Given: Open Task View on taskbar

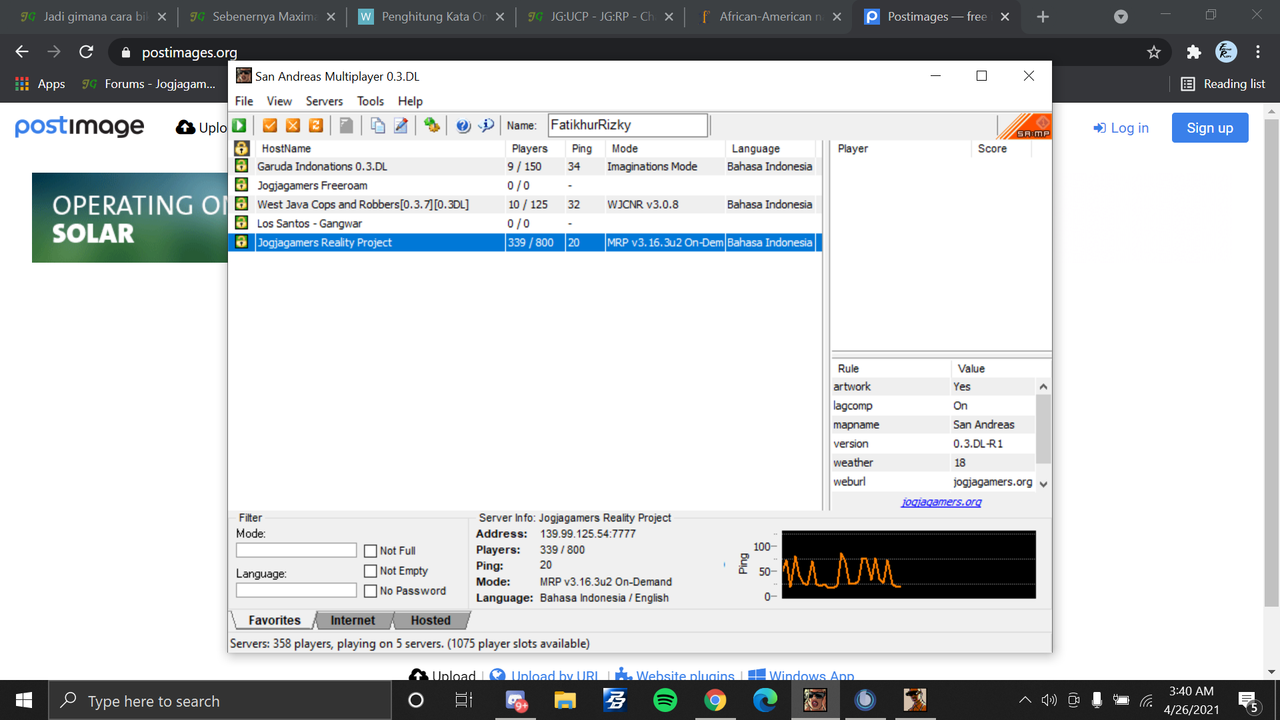Looking at the screenshot, I should coord(464,700).
